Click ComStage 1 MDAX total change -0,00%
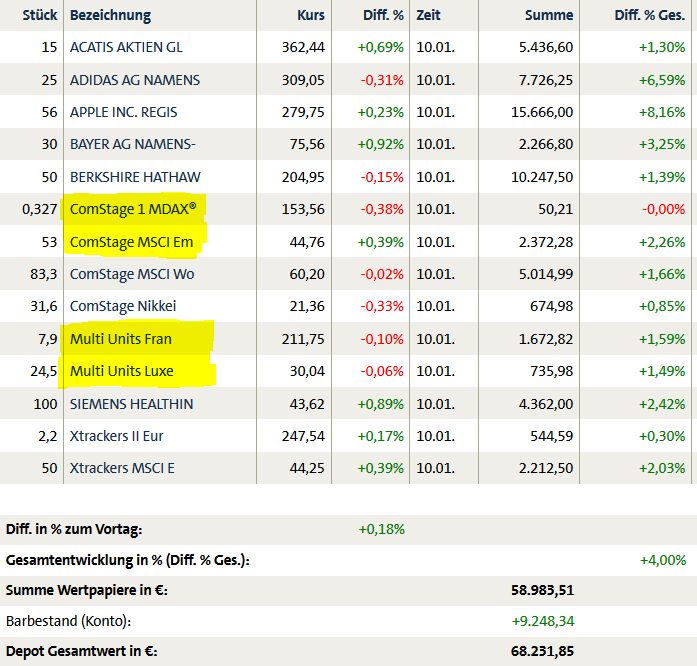This screenshot has width=697, height=666. (x=663, y=209)
